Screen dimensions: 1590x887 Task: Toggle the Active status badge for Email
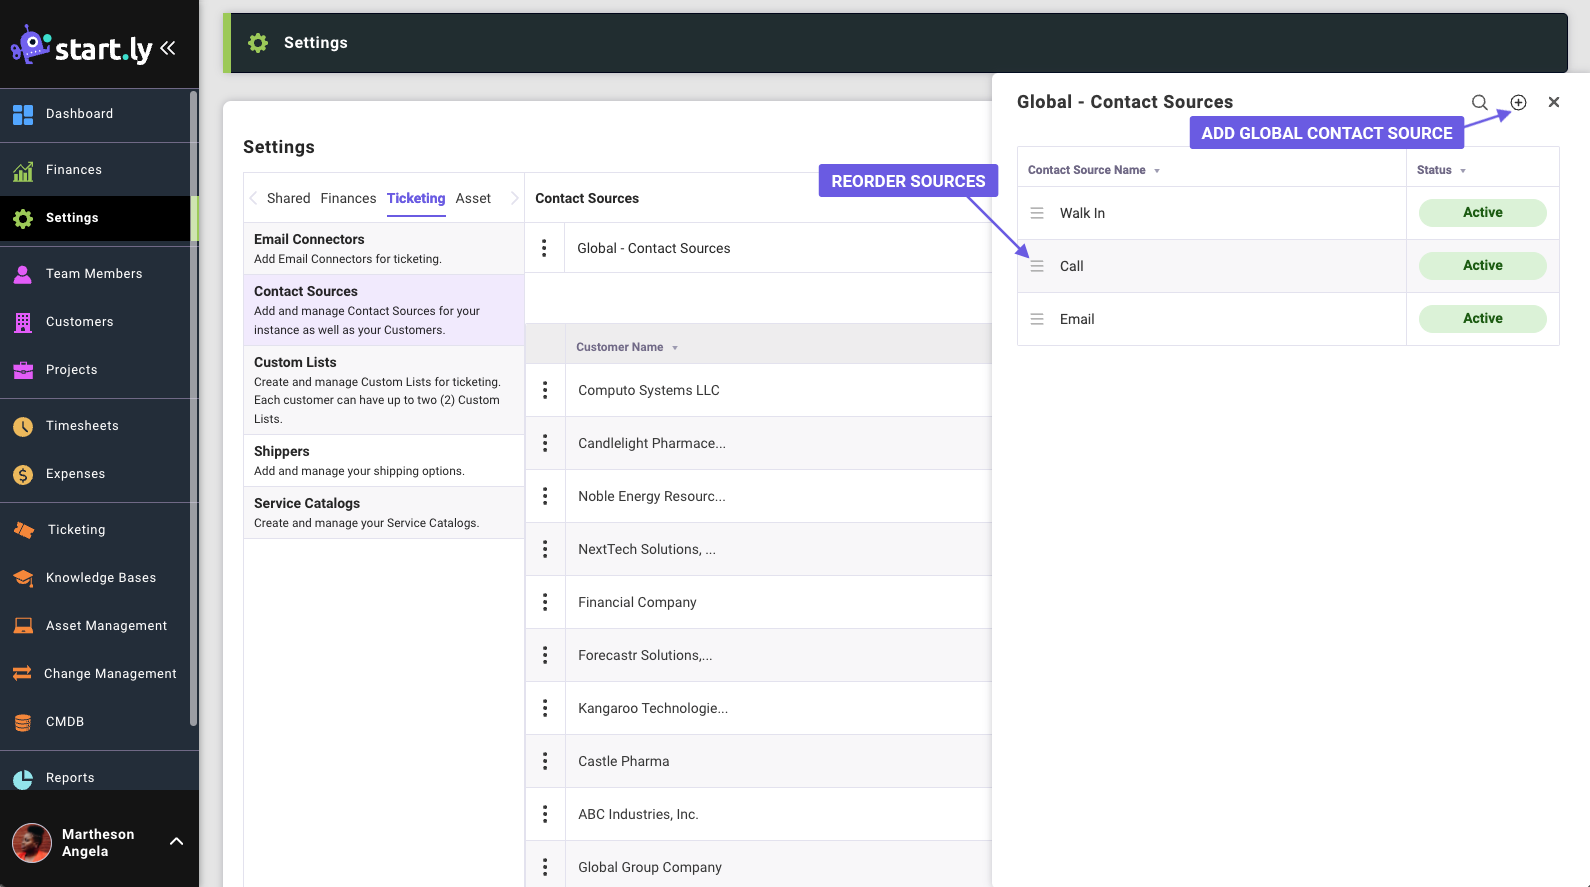click(1482, 319)
